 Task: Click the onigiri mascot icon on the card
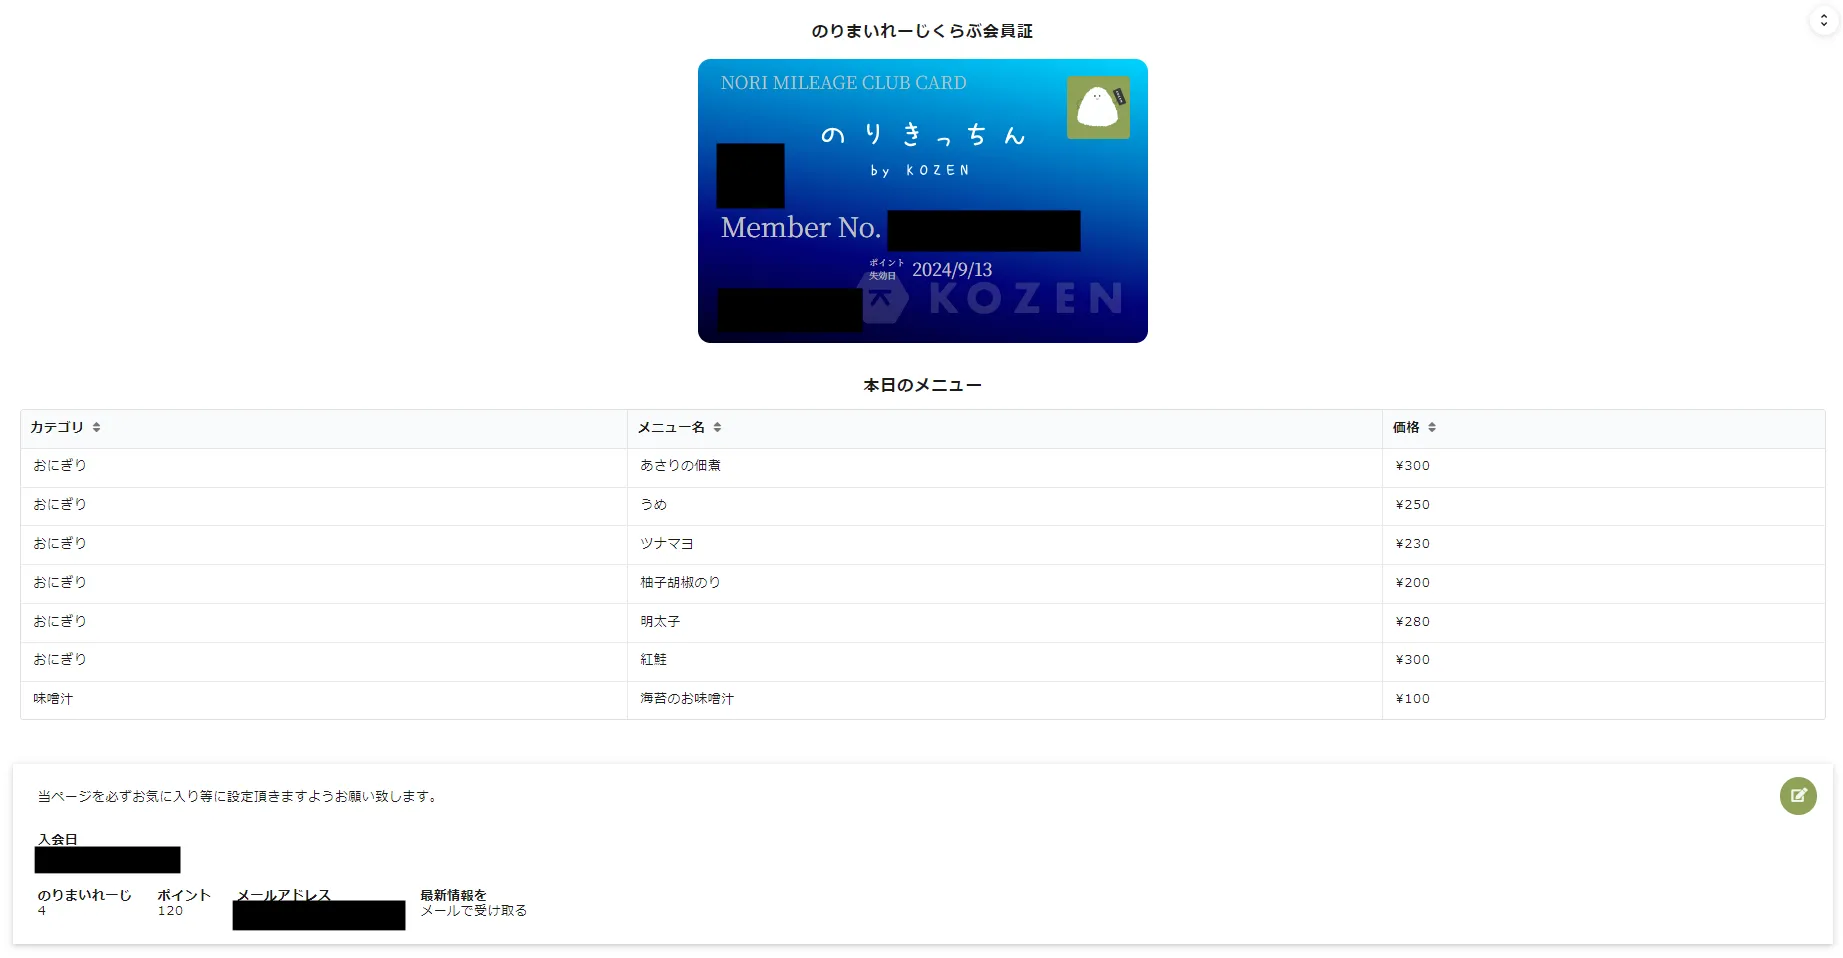coord(1098,107)
